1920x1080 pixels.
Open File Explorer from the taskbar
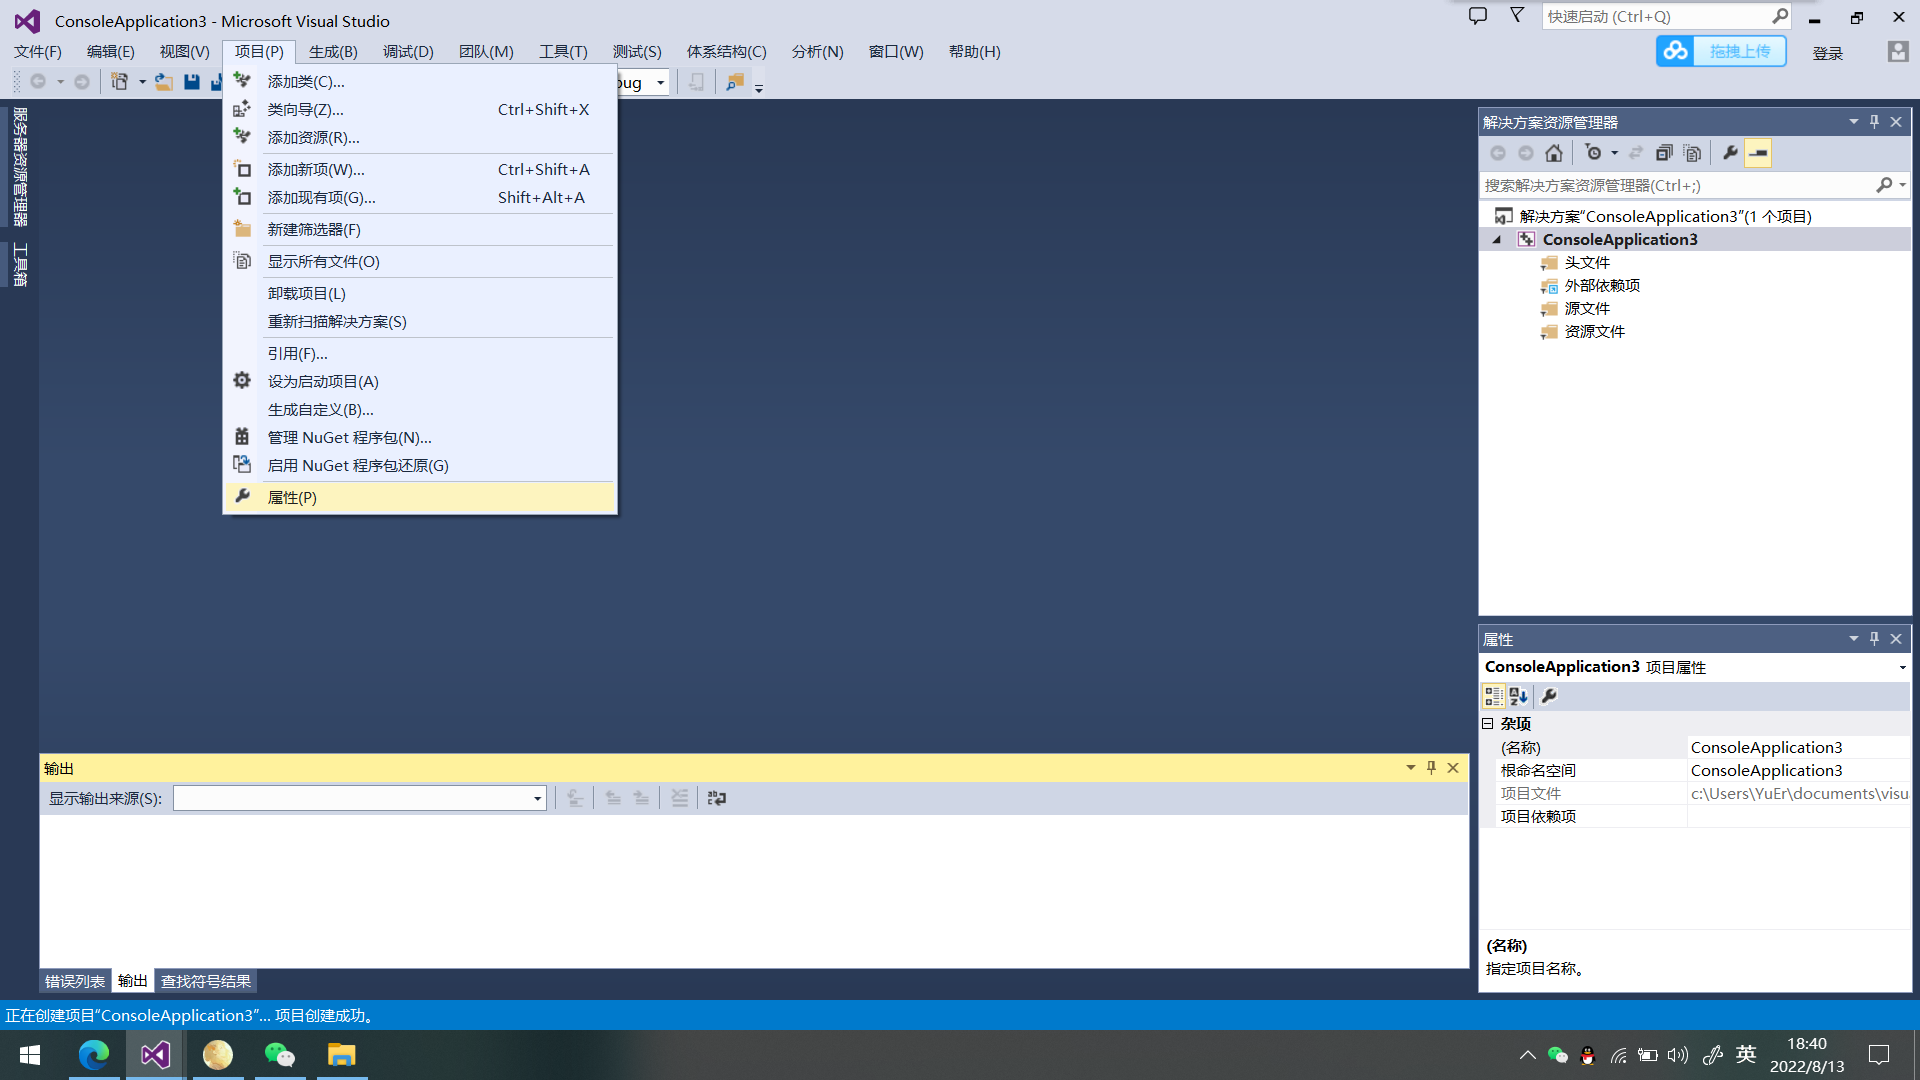click(342, 1055)
